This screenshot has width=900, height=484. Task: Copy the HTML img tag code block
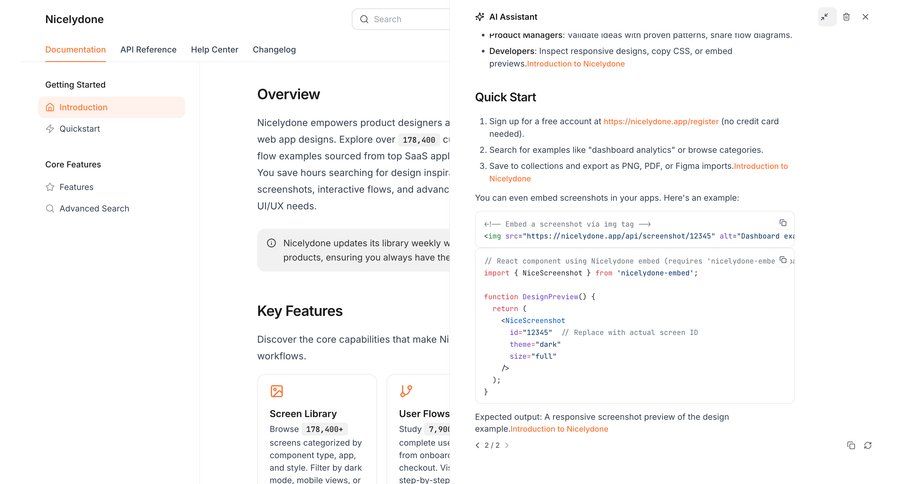783,223
